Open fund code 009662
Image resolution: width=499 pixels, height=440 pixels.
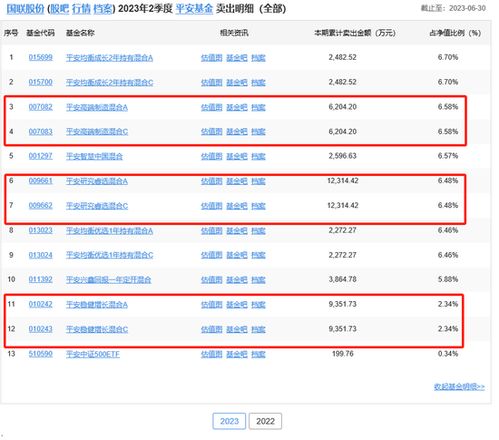click(41, 205)
